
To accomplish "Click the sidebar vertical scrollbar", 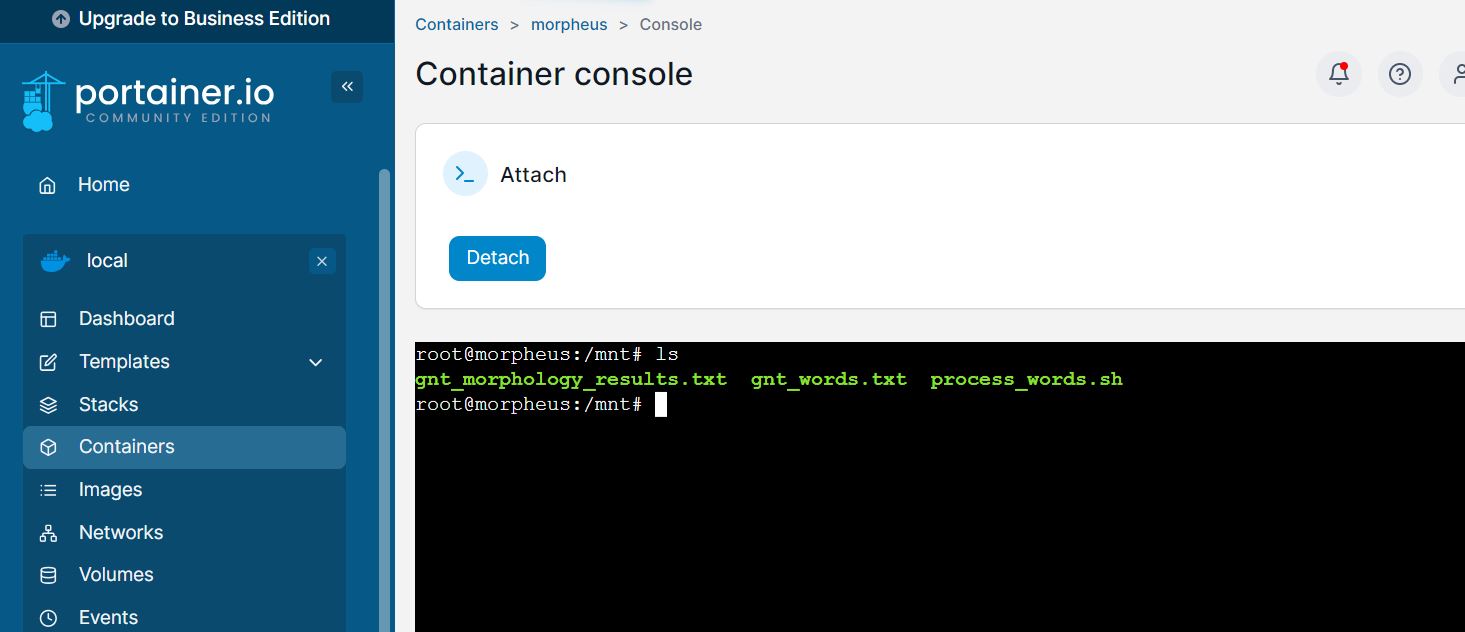I will point(384,400).
